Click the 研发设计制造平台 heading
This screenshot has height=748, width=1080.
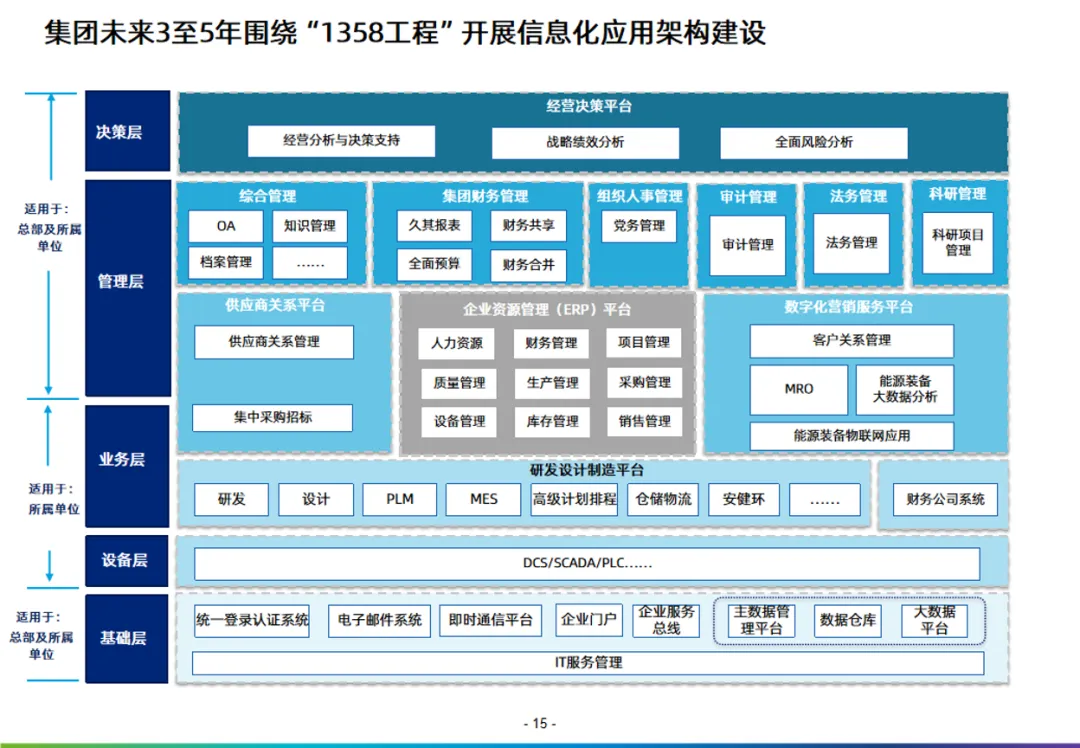click(587, 470)
